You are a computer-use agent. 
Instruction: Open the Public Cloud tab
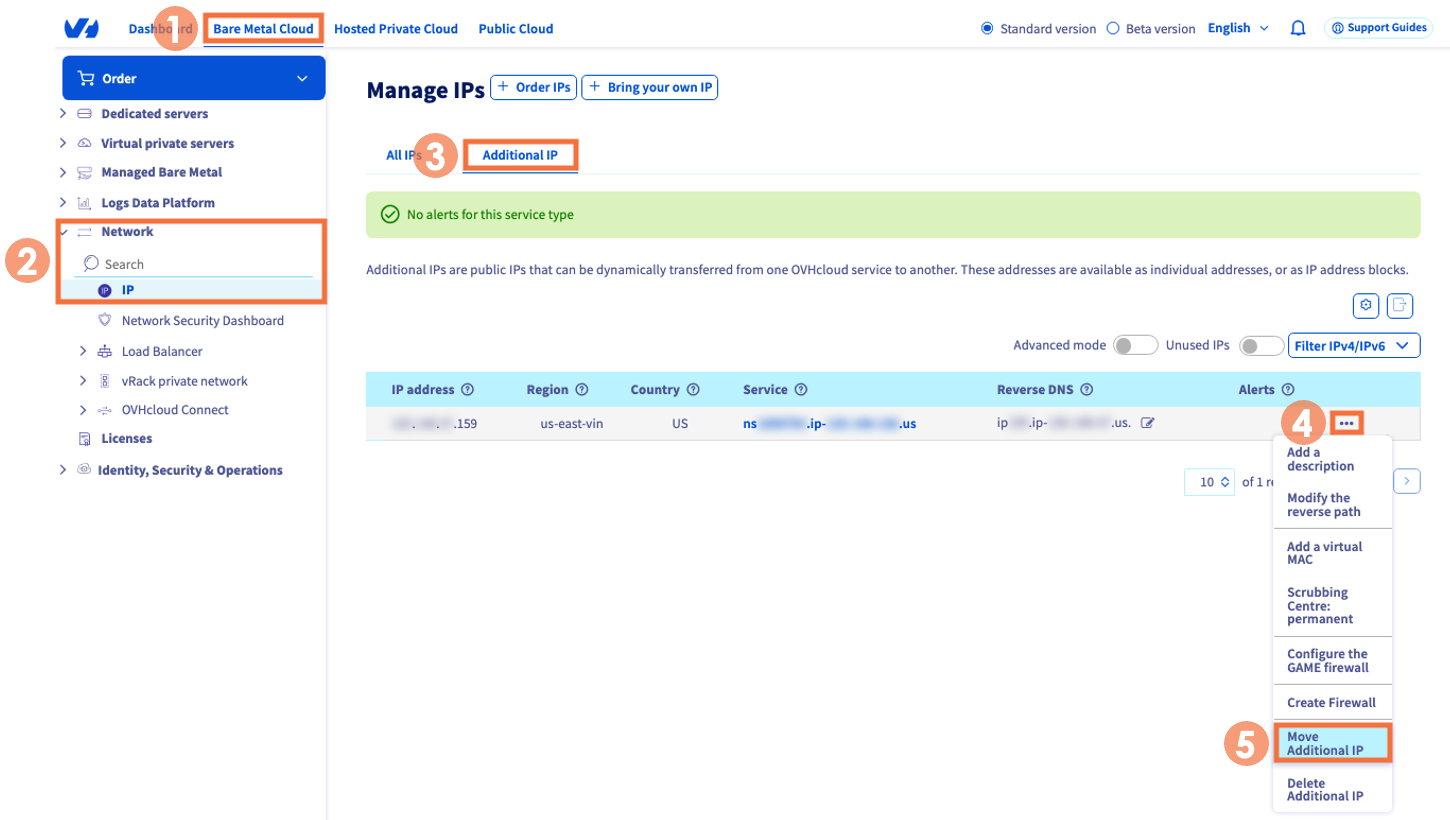tap(516, 29)
